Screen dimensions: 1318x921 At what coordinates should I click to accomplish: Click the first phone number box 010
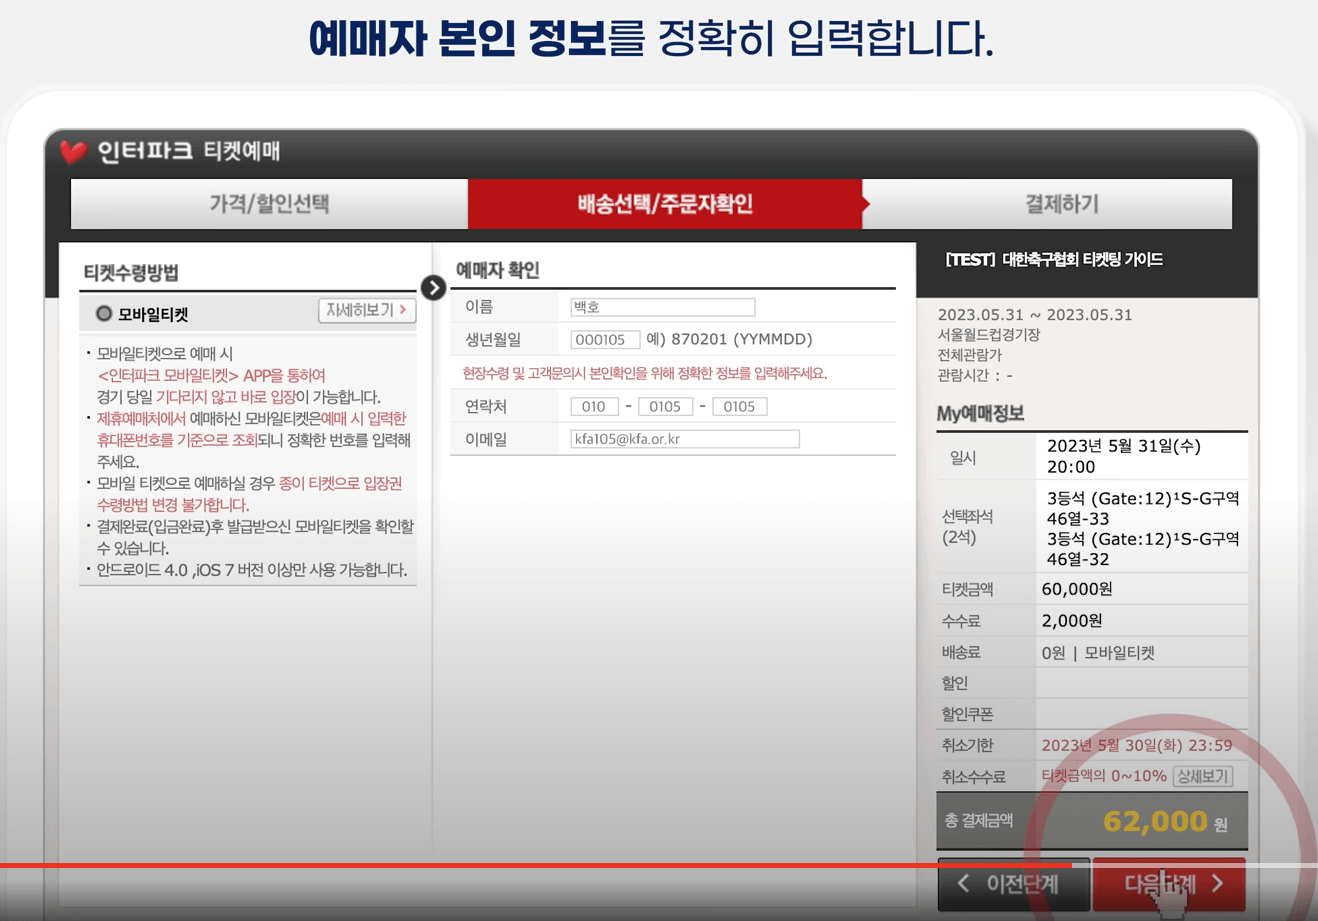pyautogui.click(x=594, y=406)
